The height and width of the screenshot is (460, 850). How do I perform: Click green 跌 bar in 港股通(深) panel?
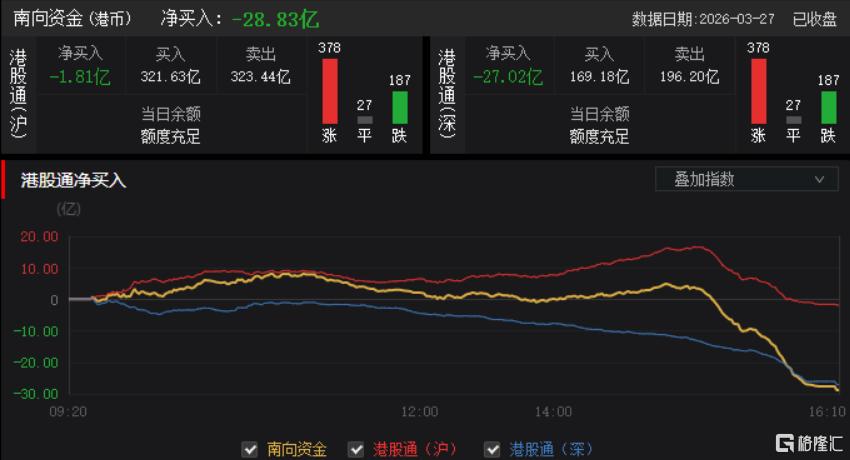point(828,106)
